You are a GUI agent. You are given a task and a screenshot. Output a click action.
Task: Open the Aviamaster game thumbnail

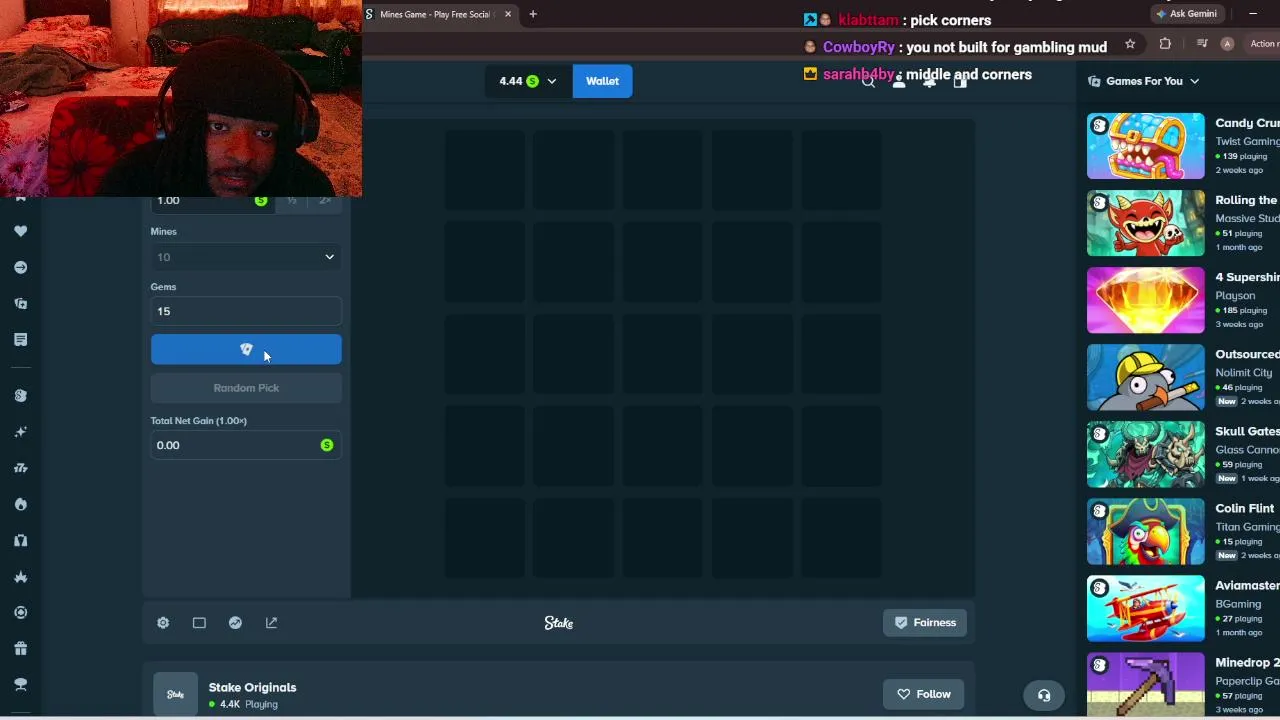coord(1146,608)
